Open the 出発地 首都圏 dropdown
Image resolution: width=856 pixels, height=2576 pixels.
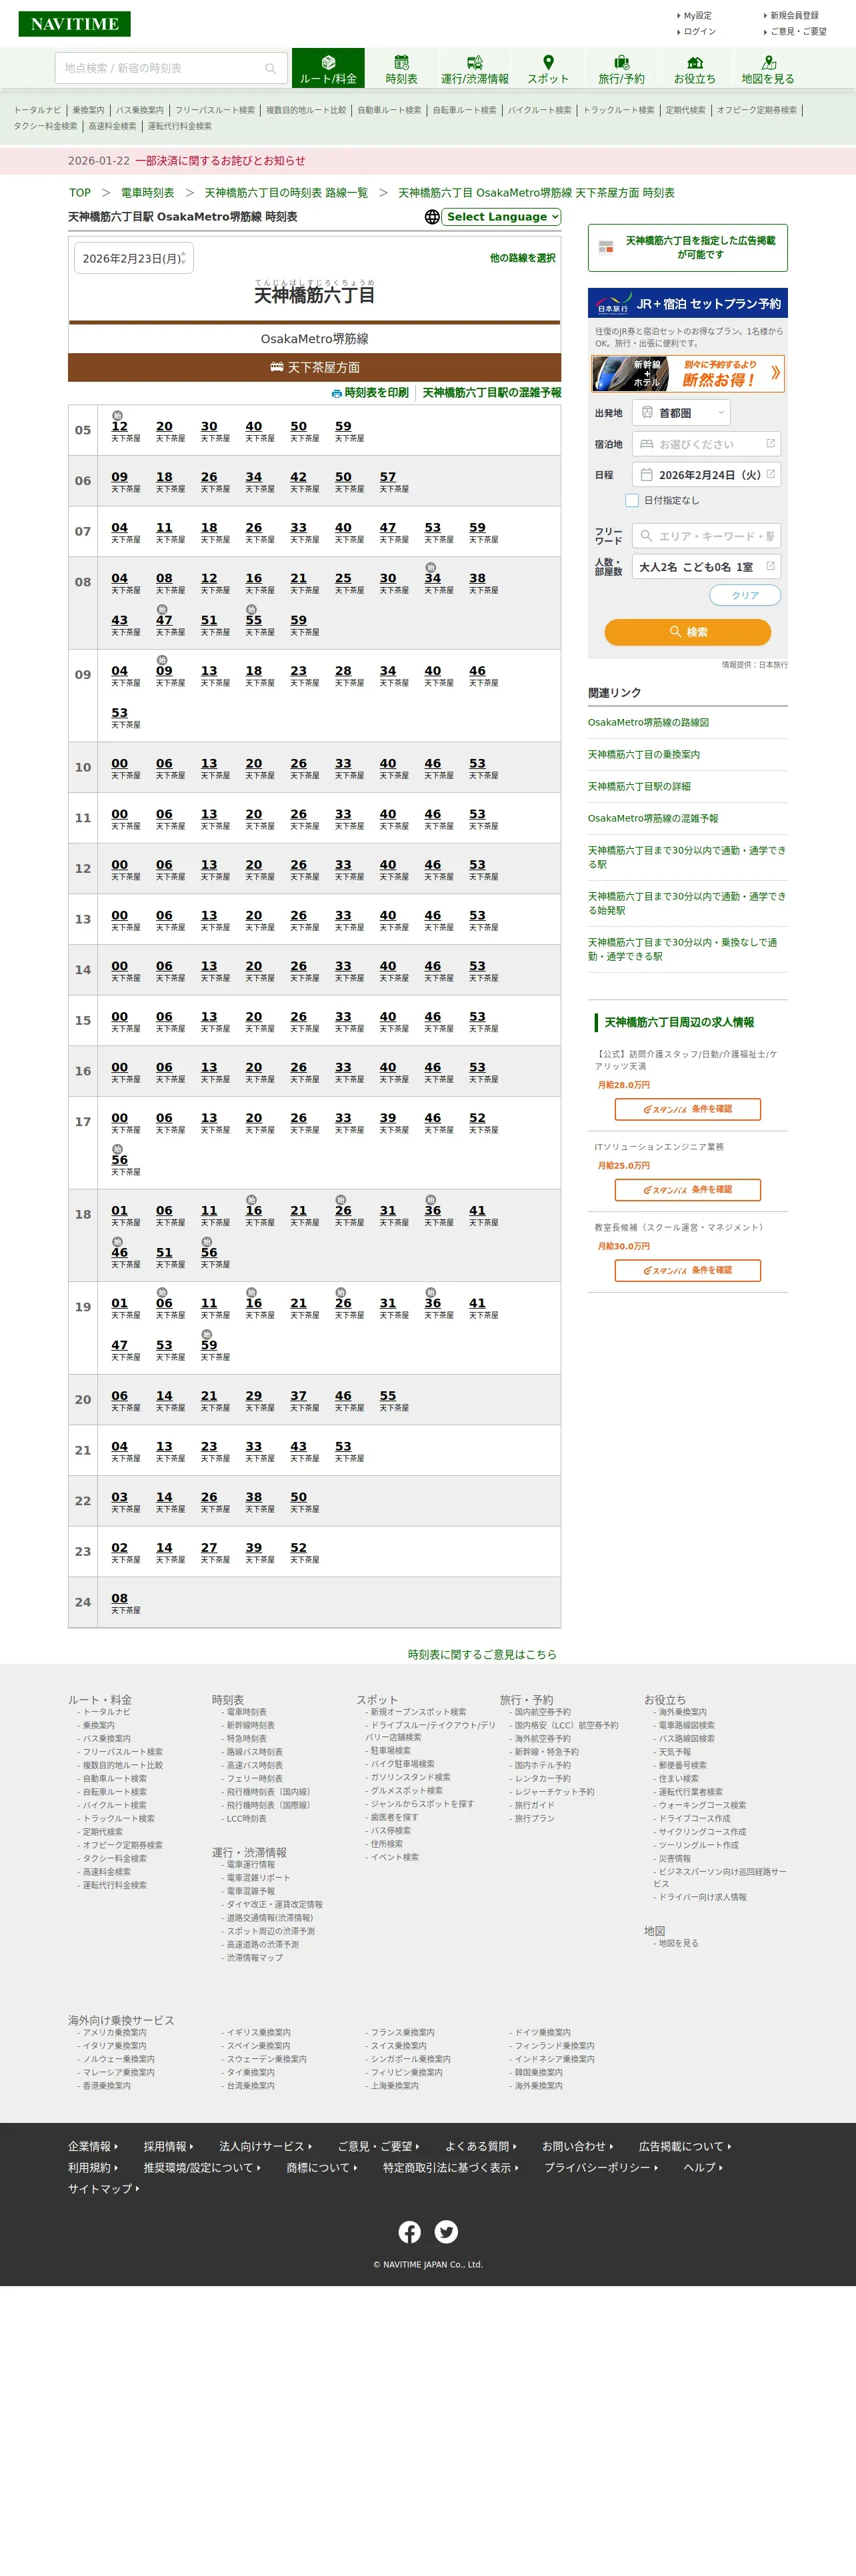(x=681, y=412)
